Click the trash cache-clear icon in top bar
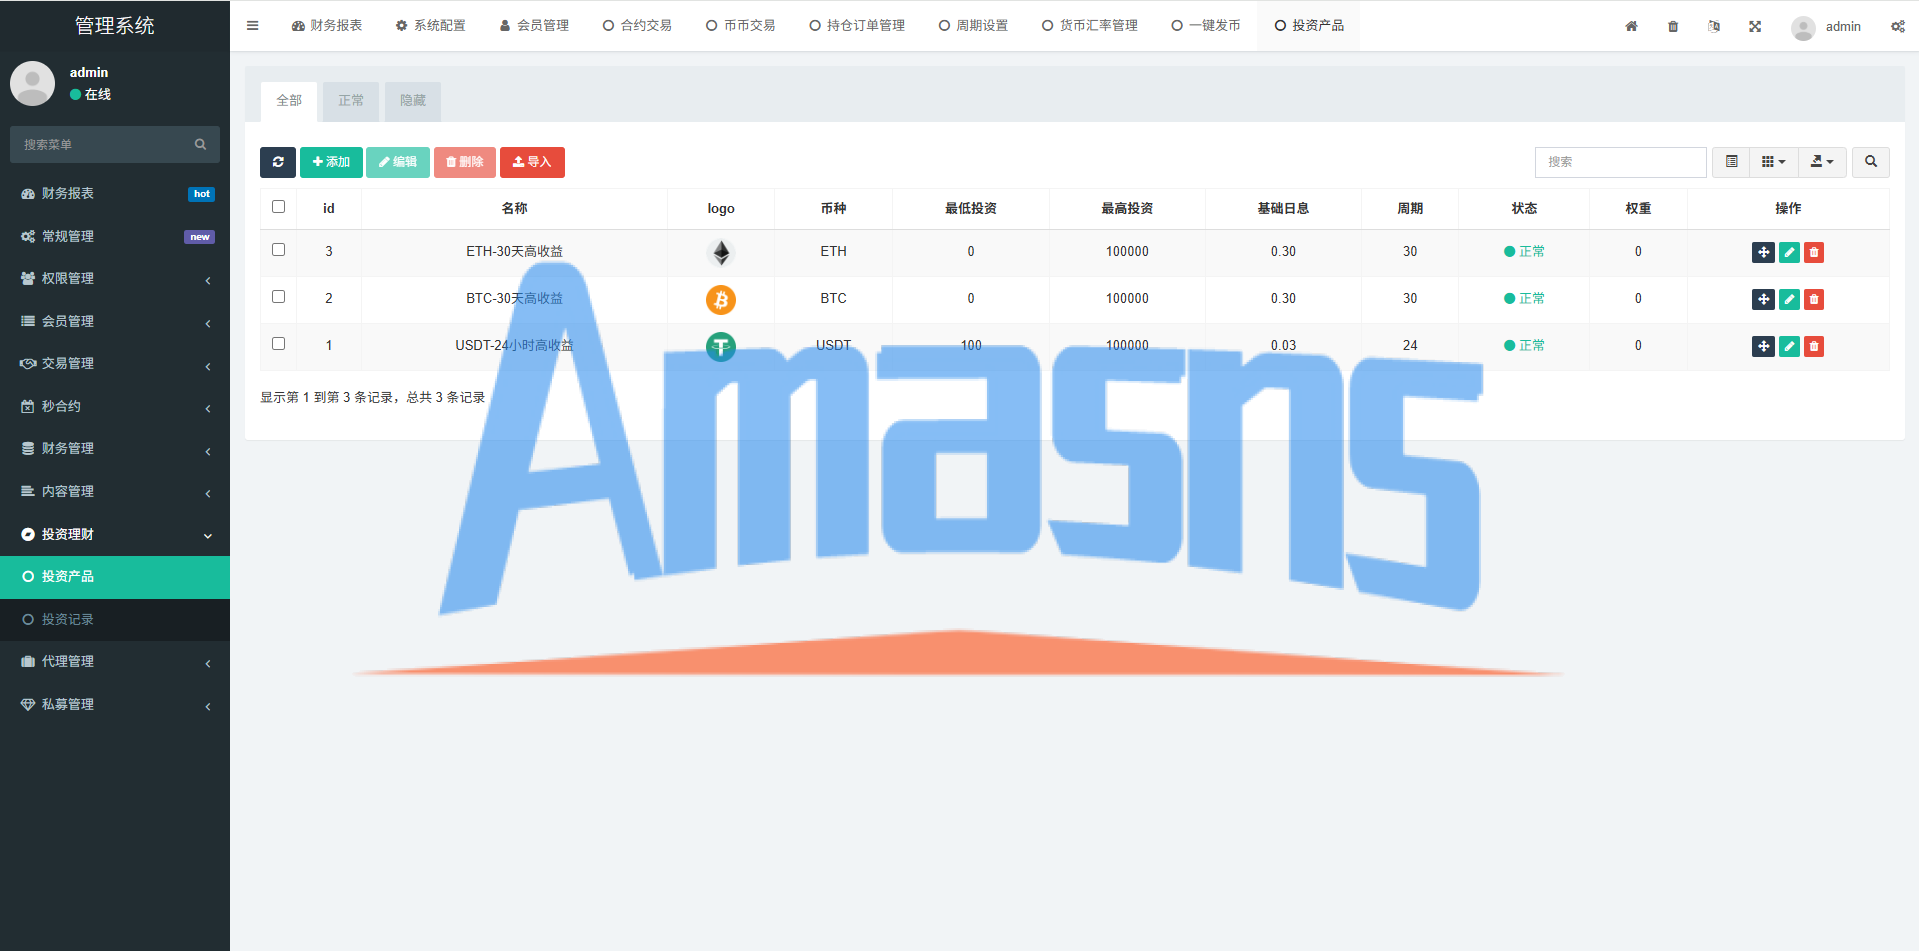Viewport: 1919px width, 951px height. click(1673, 26)
